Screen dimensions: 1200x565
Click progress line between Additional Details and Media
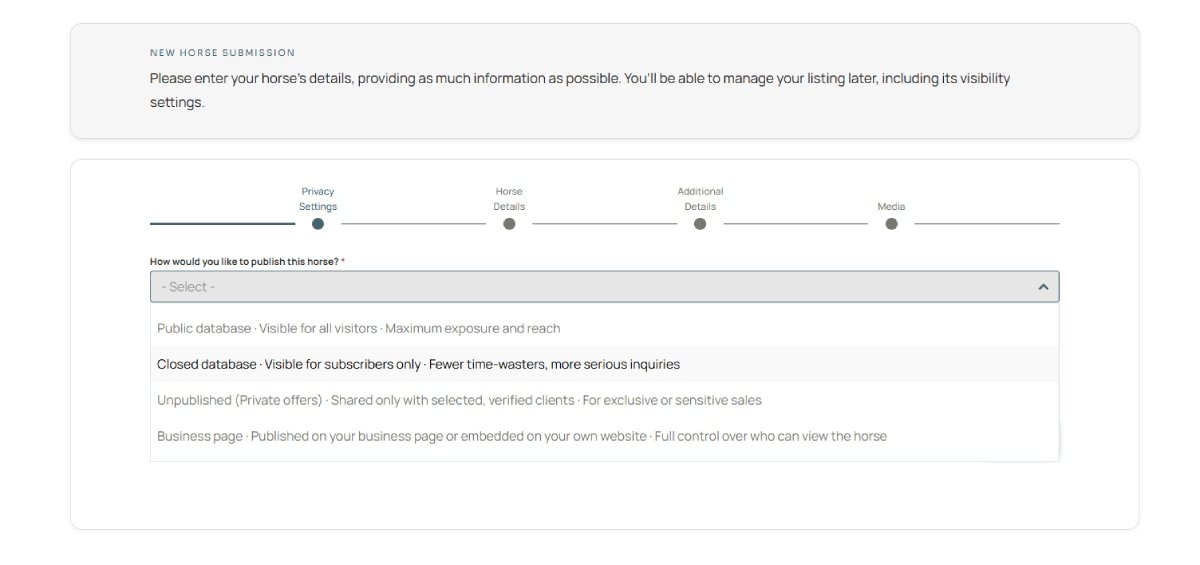795,224
